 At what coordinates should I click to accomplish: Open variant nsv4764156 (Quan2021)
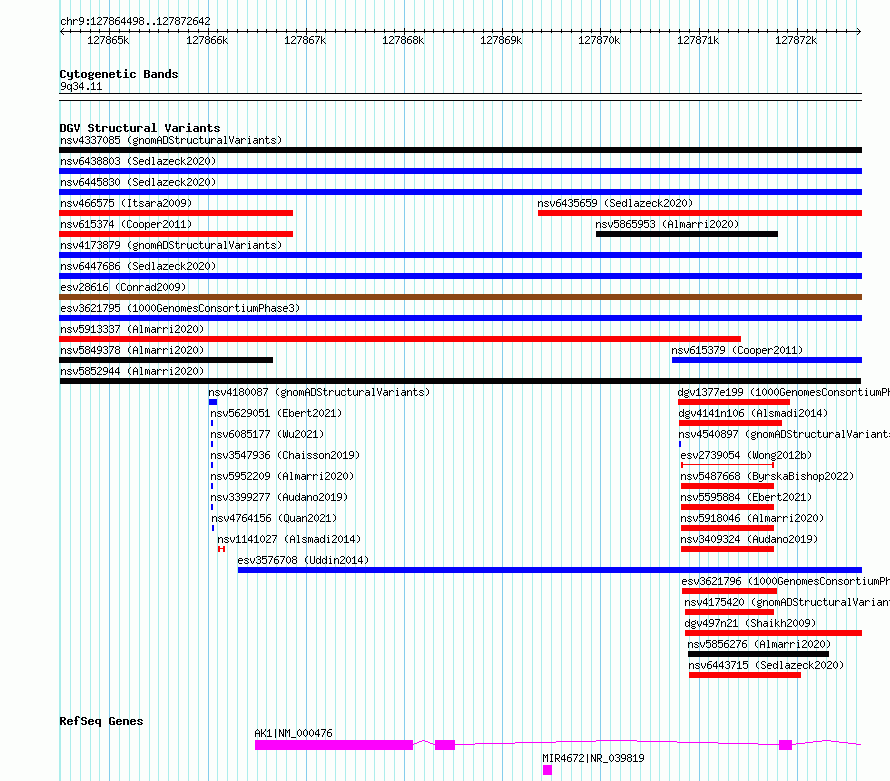pos(274,518)
